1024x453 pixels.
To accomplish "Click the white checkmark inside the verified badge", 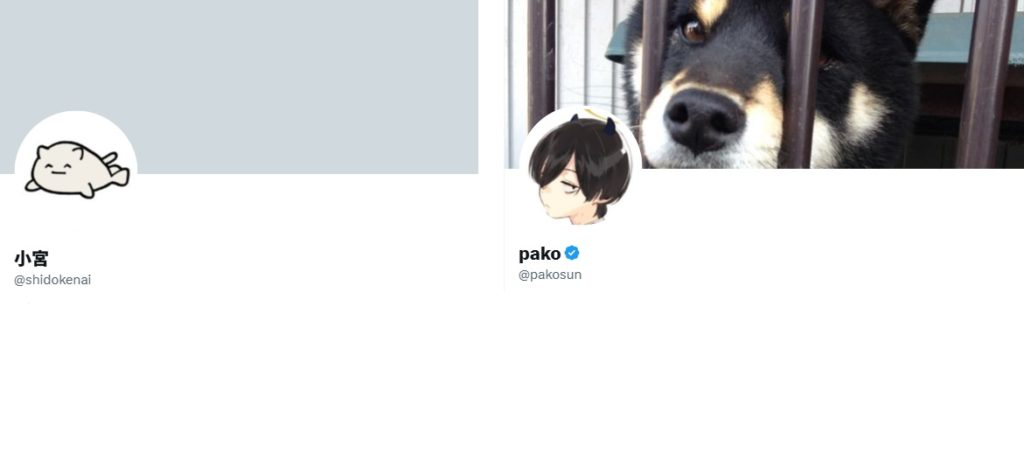I will pos(572,253).
